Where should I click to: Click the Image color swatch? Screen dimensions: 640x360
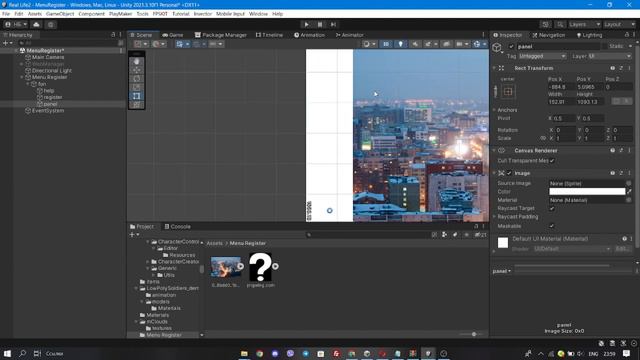(x=587, y=191)
